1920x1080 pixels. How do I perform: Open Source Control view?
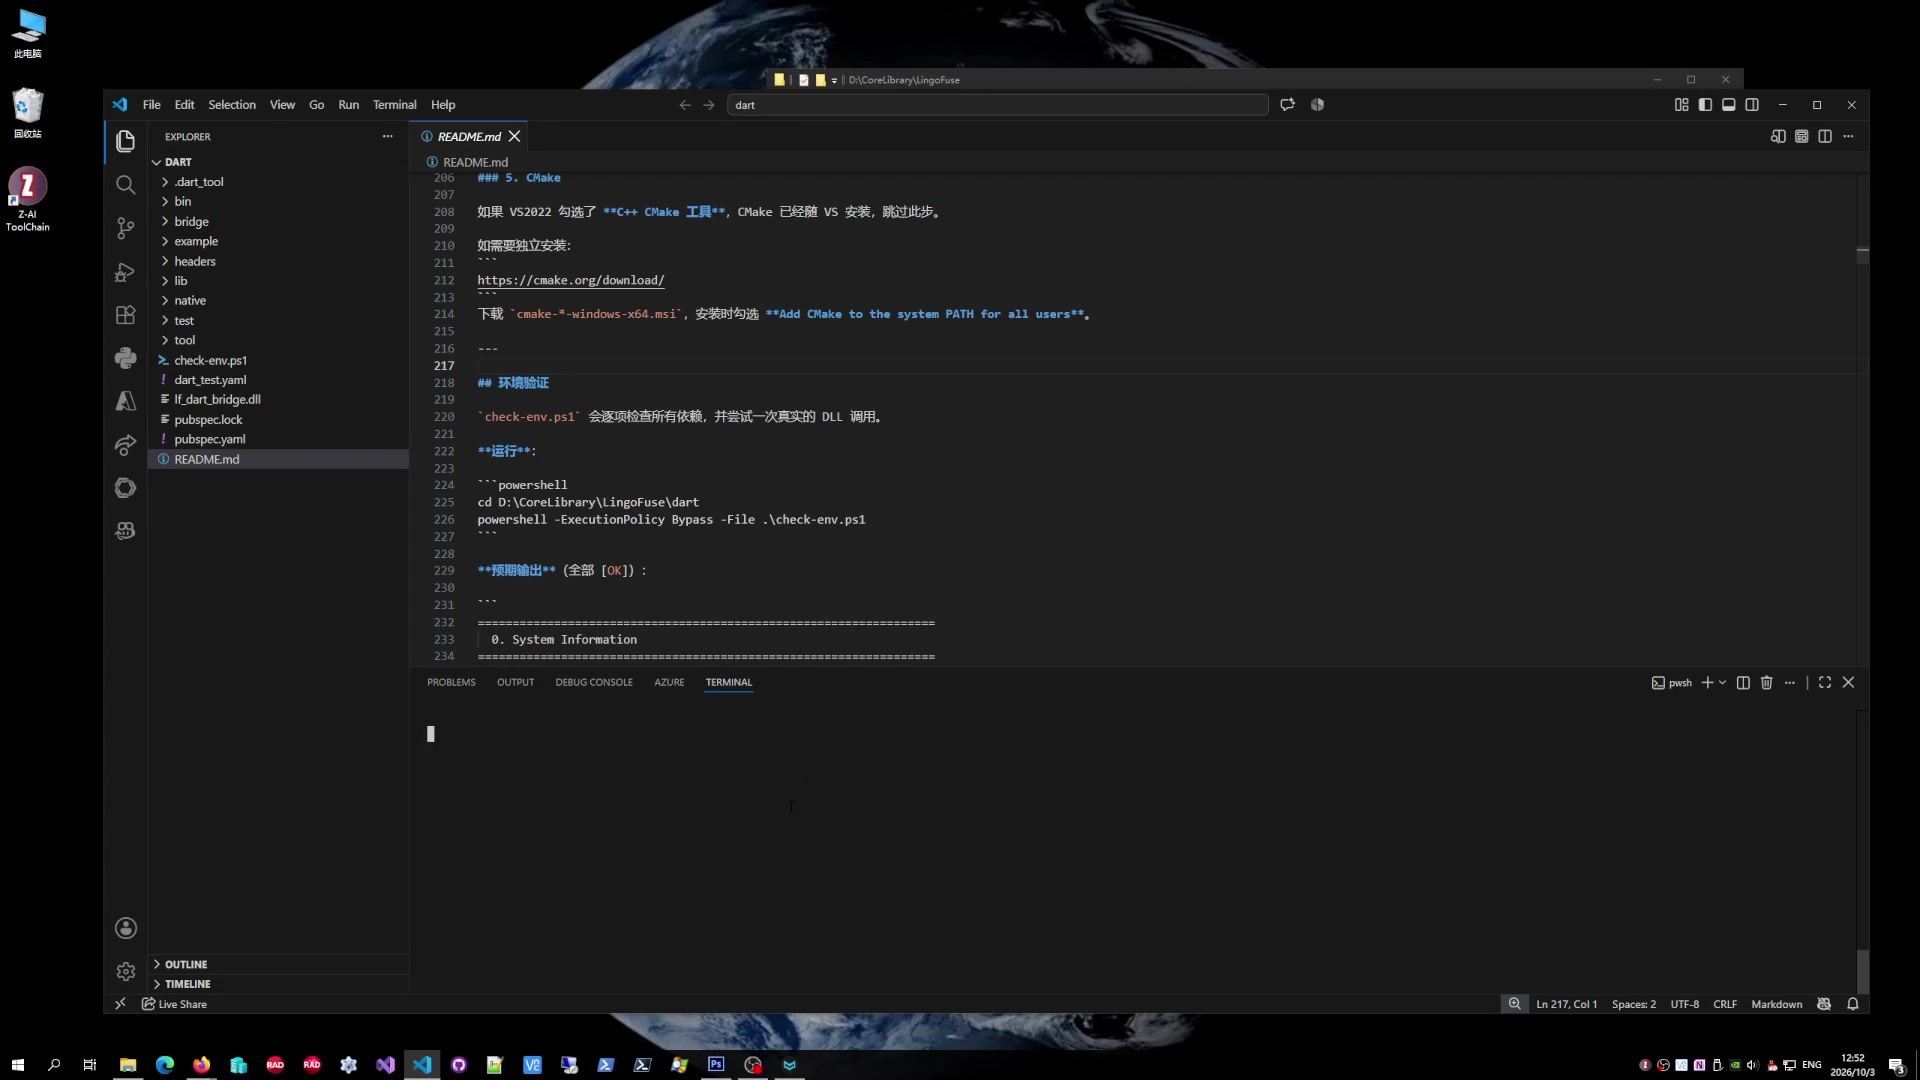125,228
